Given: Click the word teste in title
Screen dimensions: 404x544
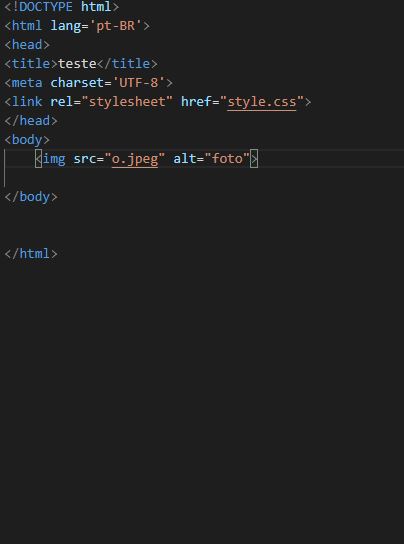Looking at the screenshot, I should (77, 64).
